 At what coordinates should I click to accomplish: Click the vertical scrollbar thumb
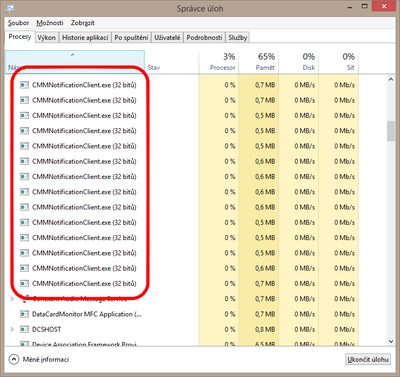point(391,131)
